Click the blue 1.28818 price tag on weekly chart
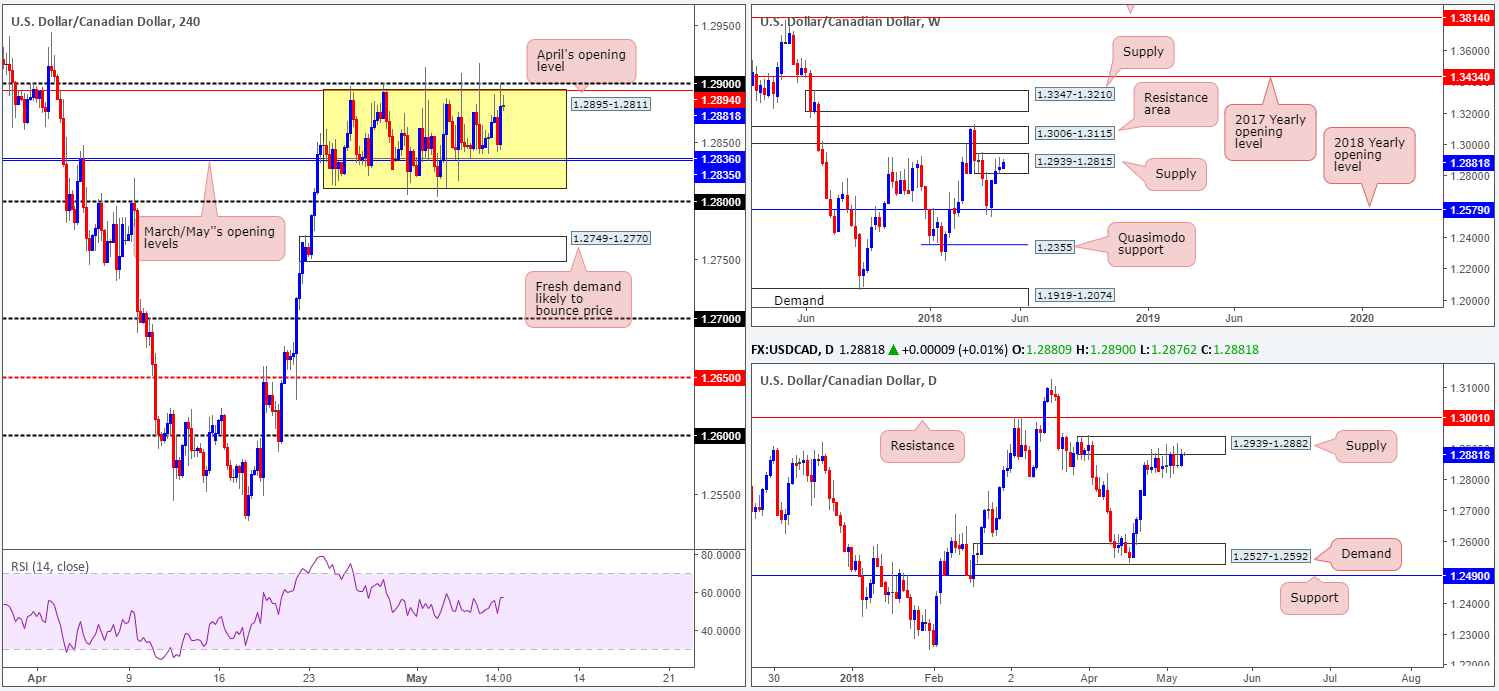 click(x=1468, y=164)
